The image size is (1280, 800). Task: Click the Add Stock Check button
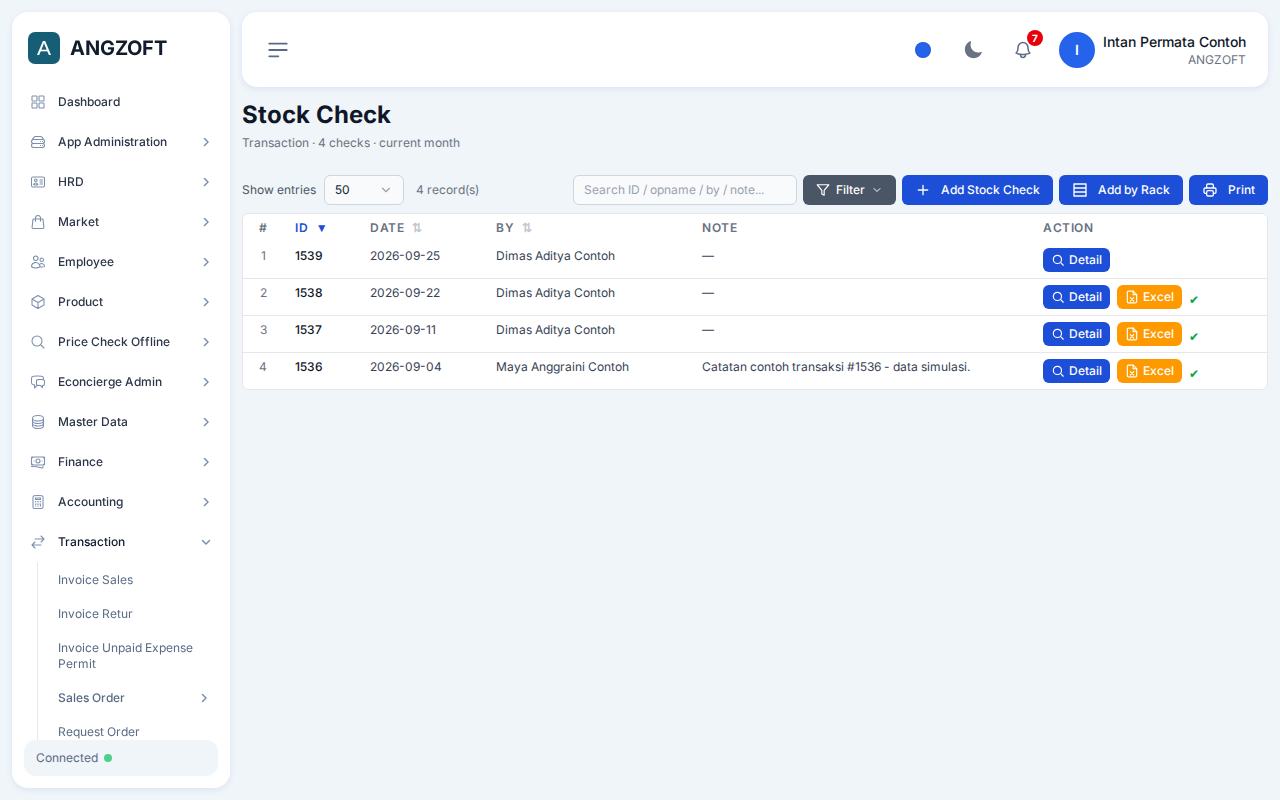click(977, 190)
